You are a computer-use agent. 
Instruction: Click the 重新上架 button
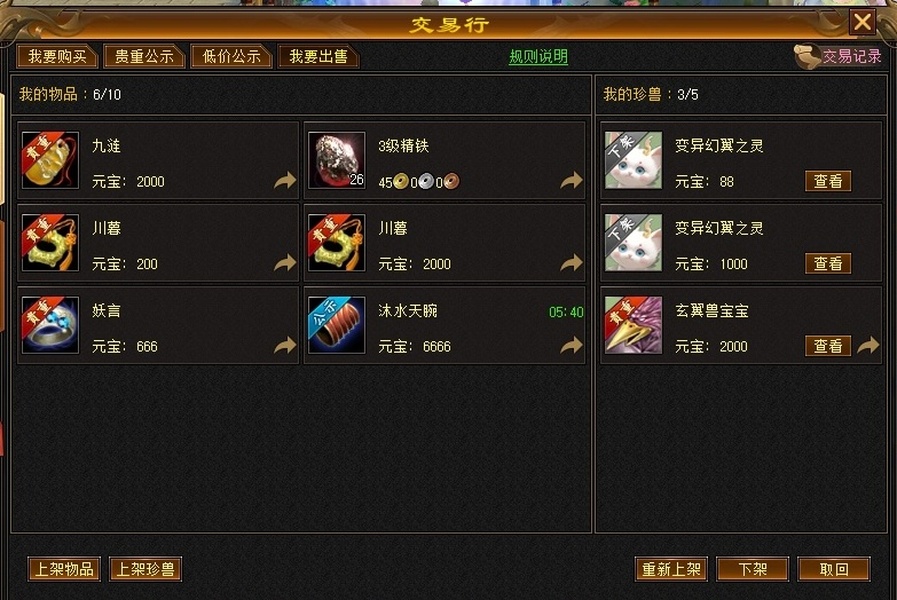671,569
